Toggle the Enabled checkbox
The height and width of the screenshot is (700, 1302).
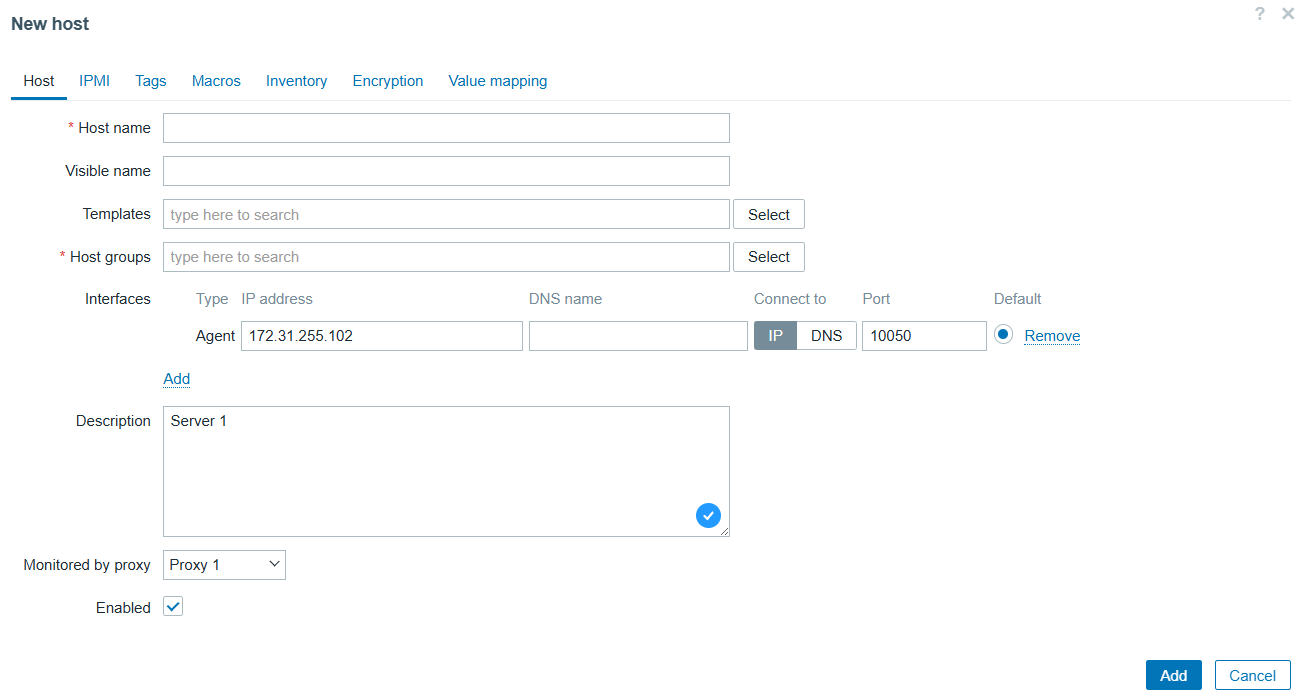point(173,607)
